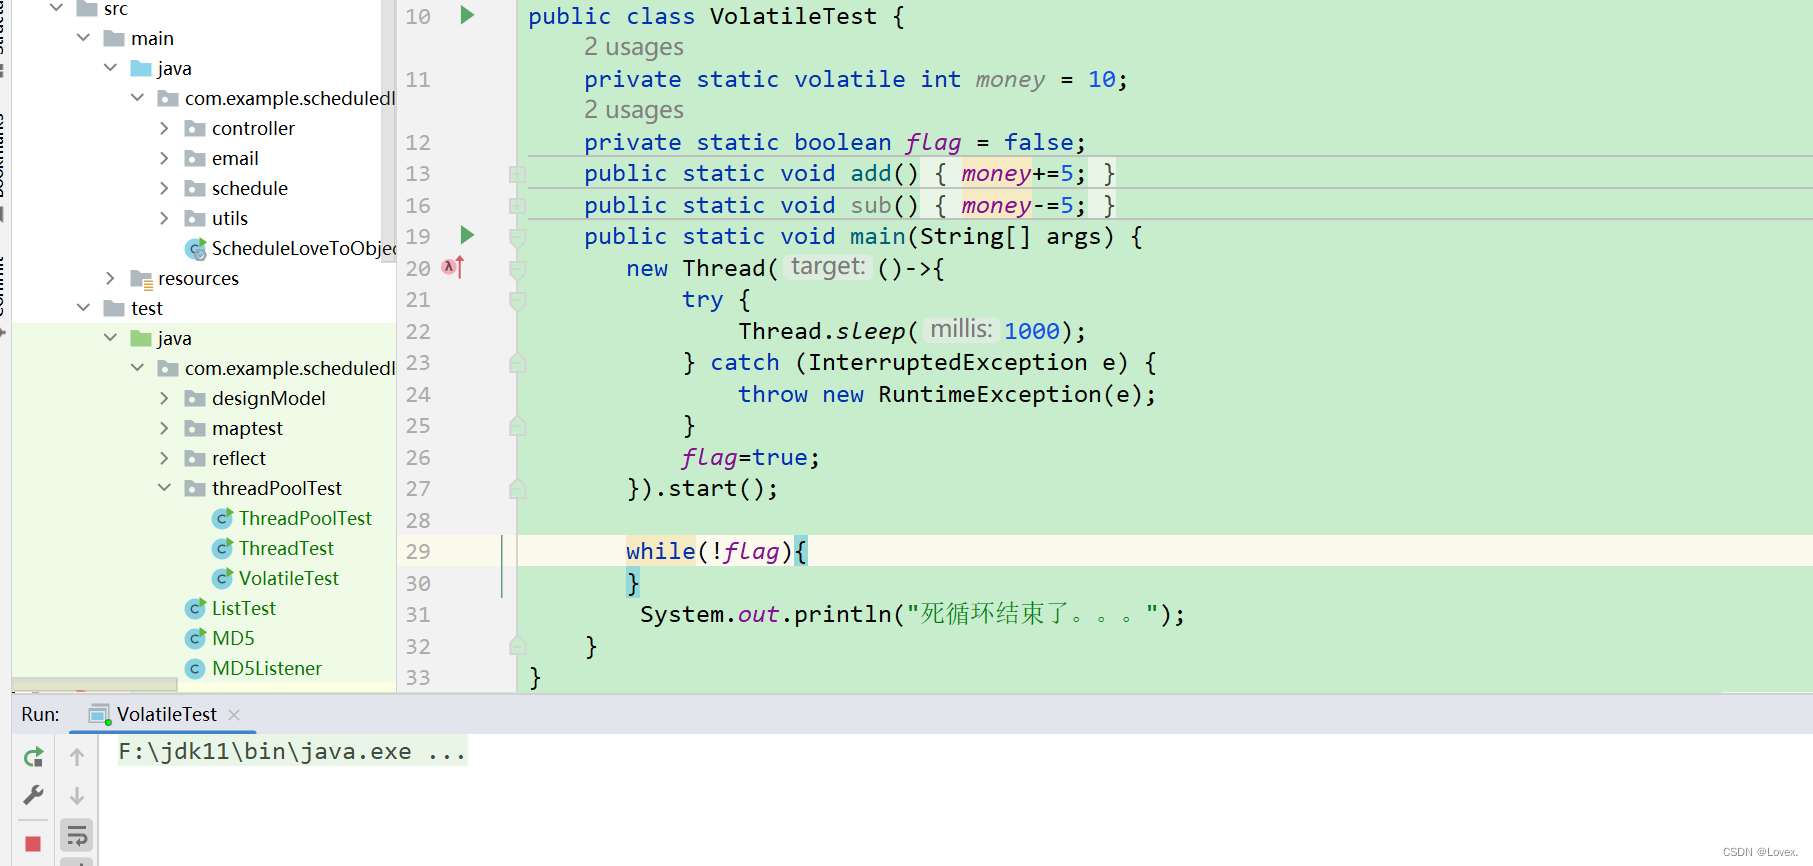Fold the try block at line 21

click(517, 300)
